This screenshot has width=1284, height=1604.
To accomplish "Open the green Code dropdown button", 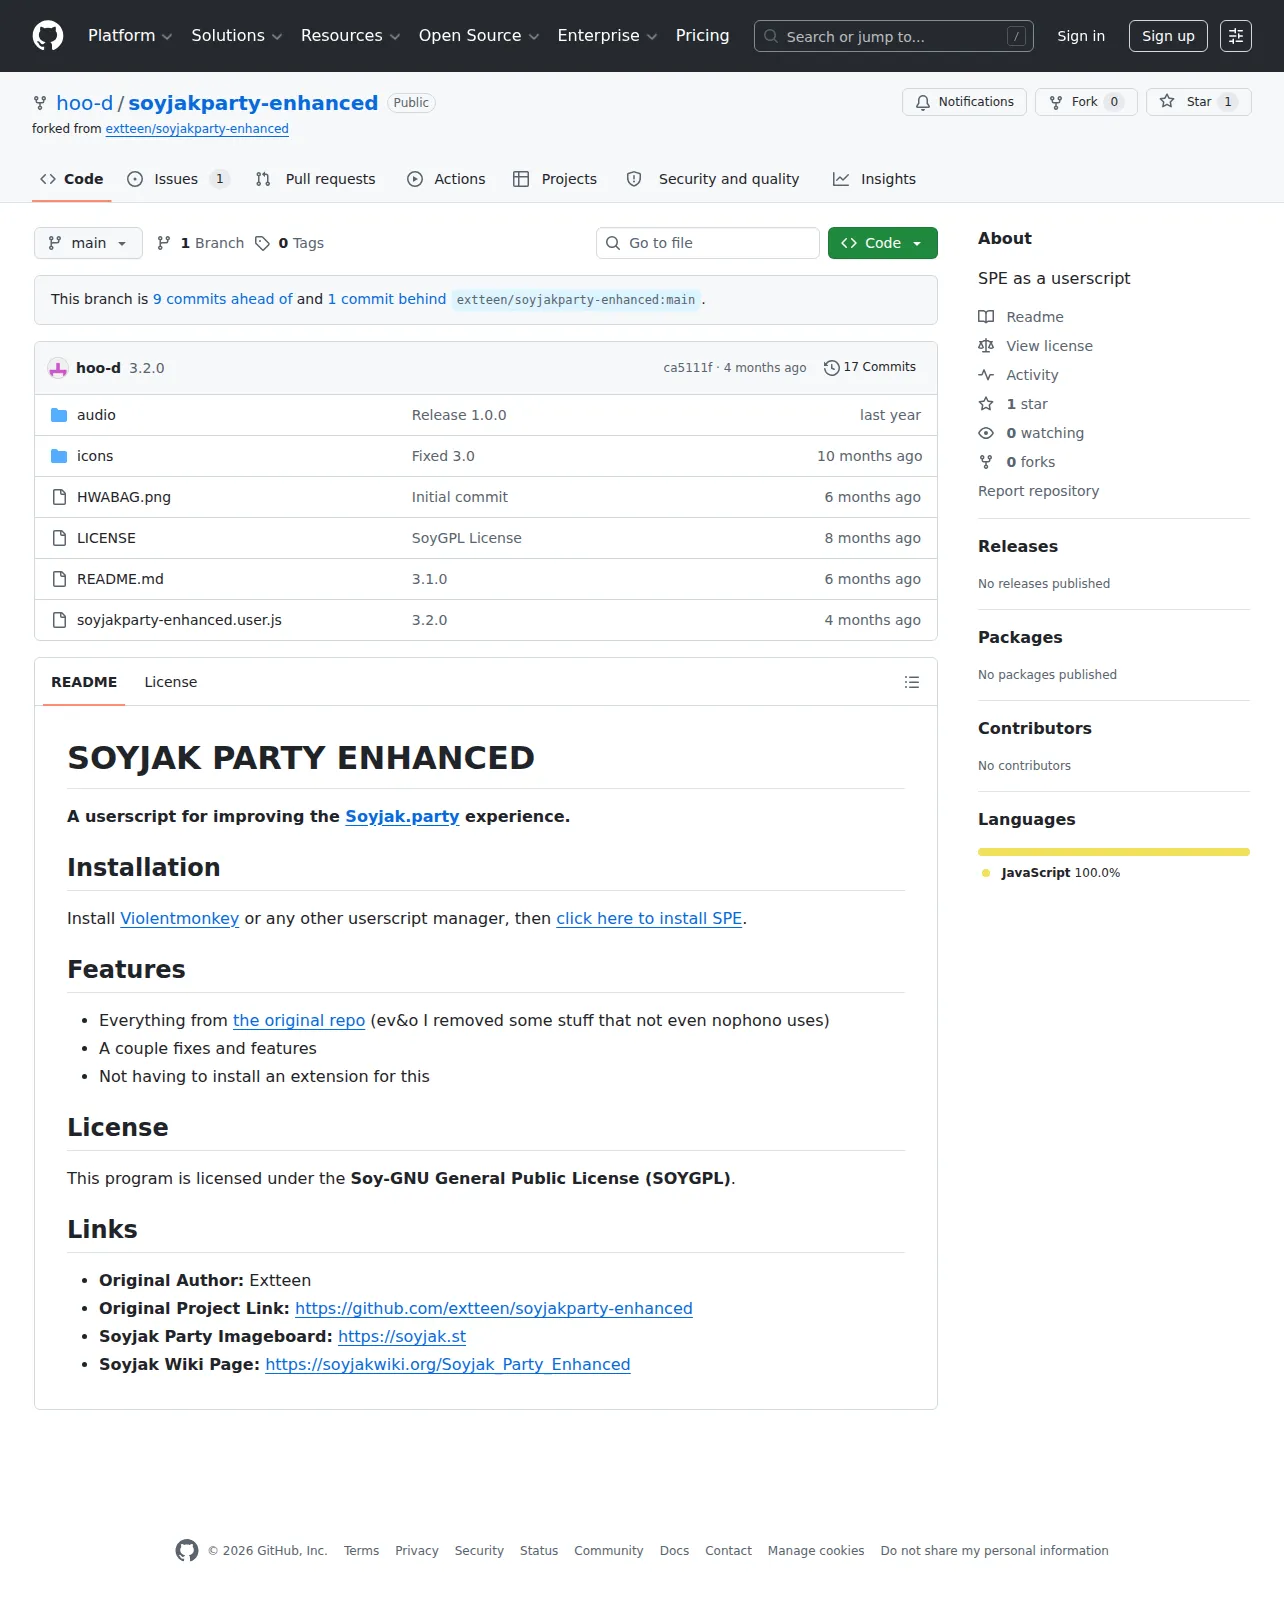I will click(883, 243).
